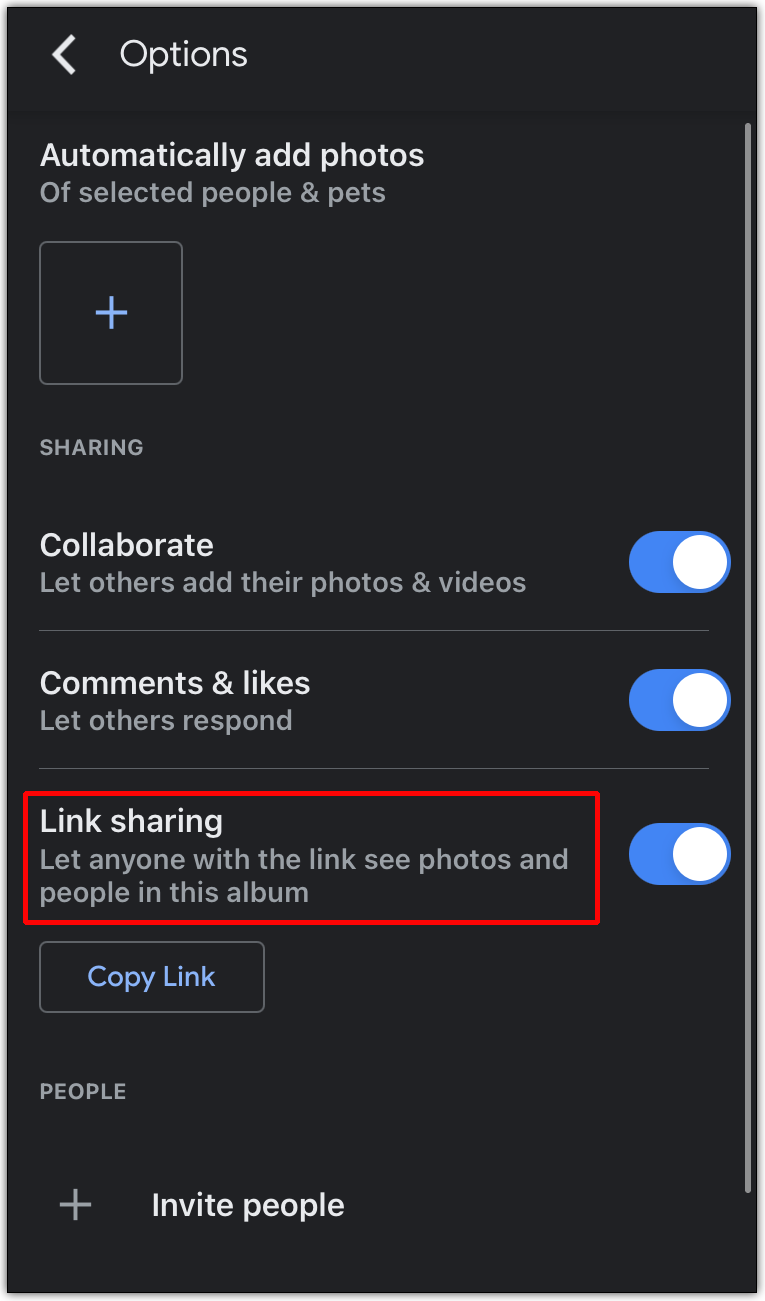Select the Comments & likes label
Viewport: 765px width, 1301px height.
coord(175,683)
